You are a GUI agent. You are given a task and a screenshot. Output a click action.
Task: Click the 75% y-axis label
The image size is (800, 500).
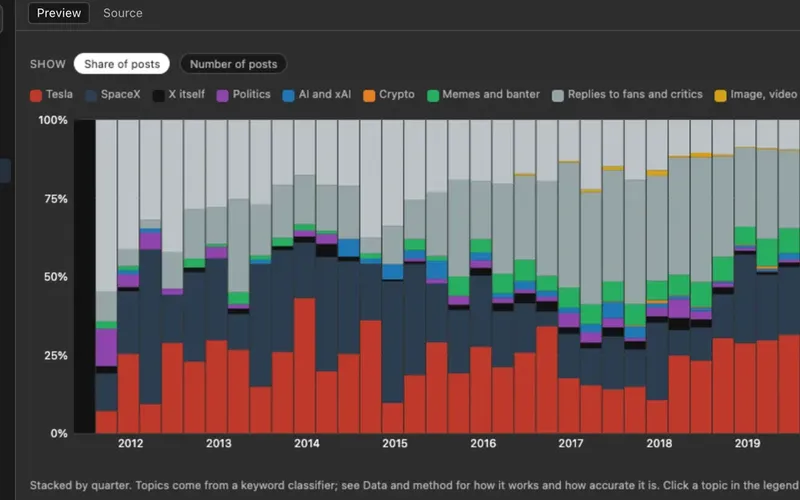[x=56, y=199]
